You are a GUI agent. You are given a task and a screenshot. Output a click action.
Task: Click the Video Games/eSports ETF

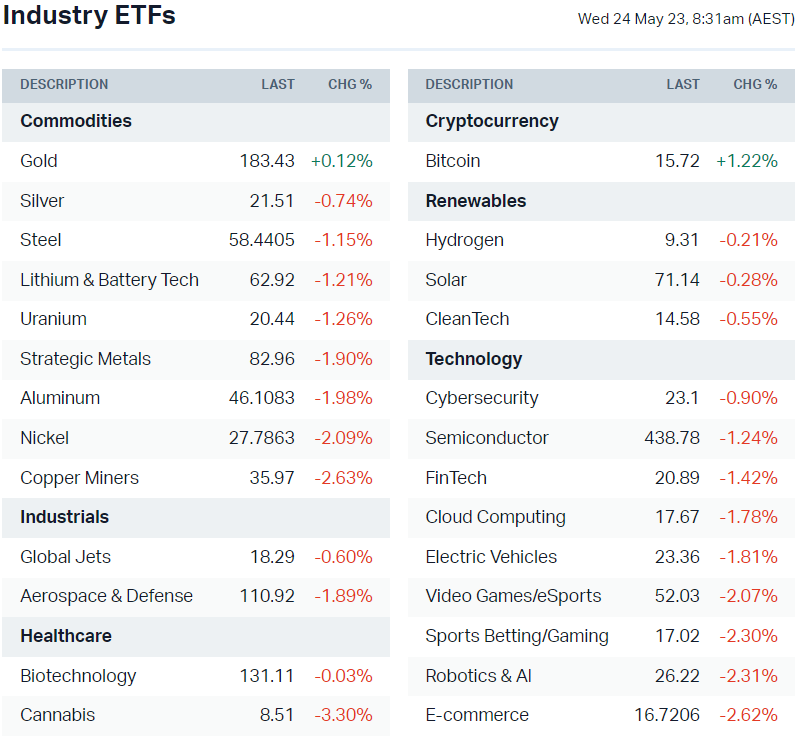tap(513, 596)
